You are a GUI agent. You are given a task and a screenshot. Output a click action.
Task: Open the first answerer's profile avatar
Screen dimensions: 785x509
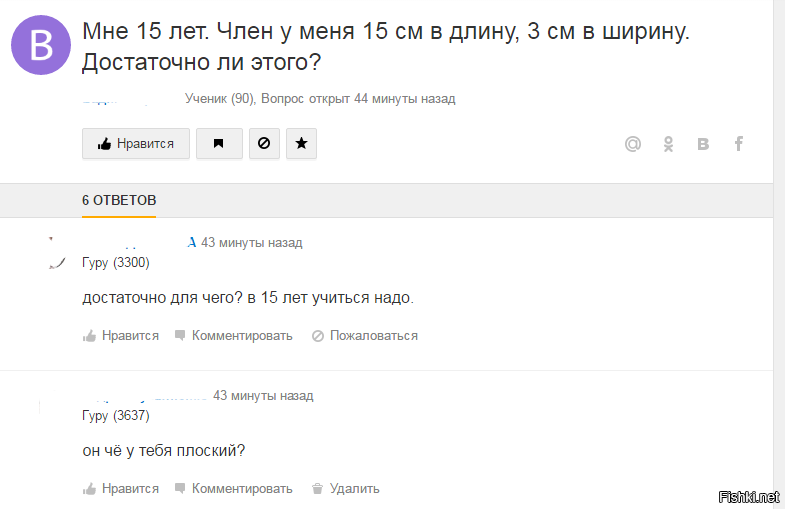tap(58, 253)
